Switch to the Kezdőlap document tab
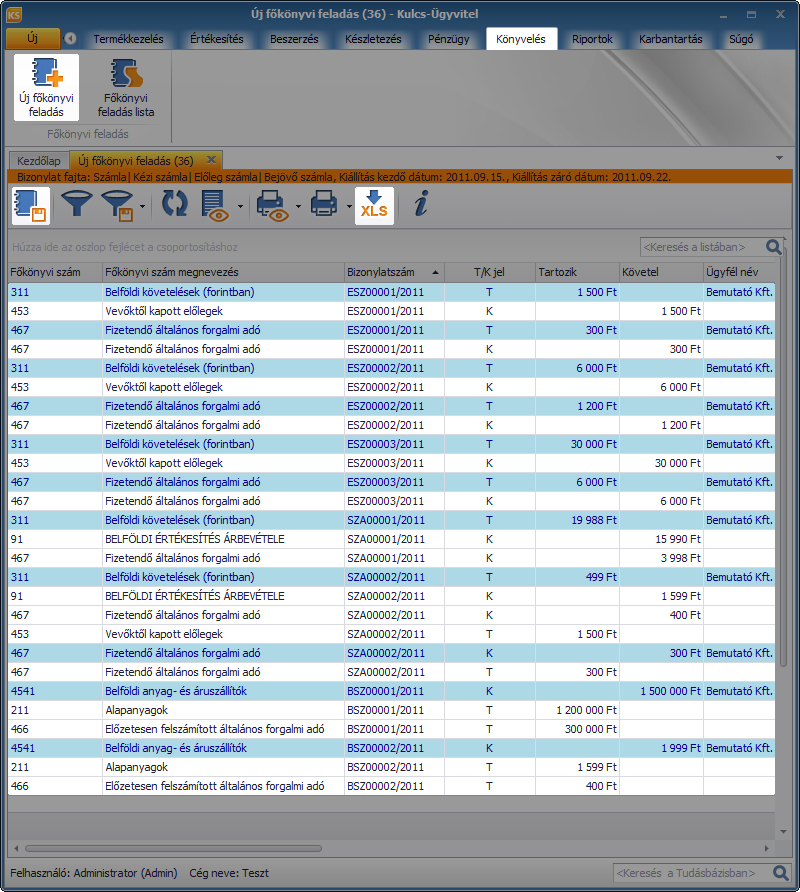 39,160
